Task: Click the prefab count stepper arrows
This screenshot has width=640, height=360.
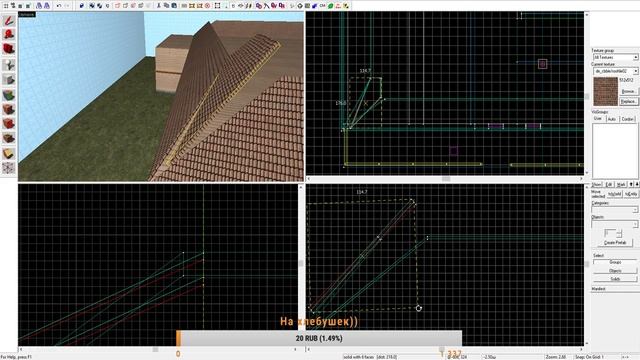Action: point(619,233)
